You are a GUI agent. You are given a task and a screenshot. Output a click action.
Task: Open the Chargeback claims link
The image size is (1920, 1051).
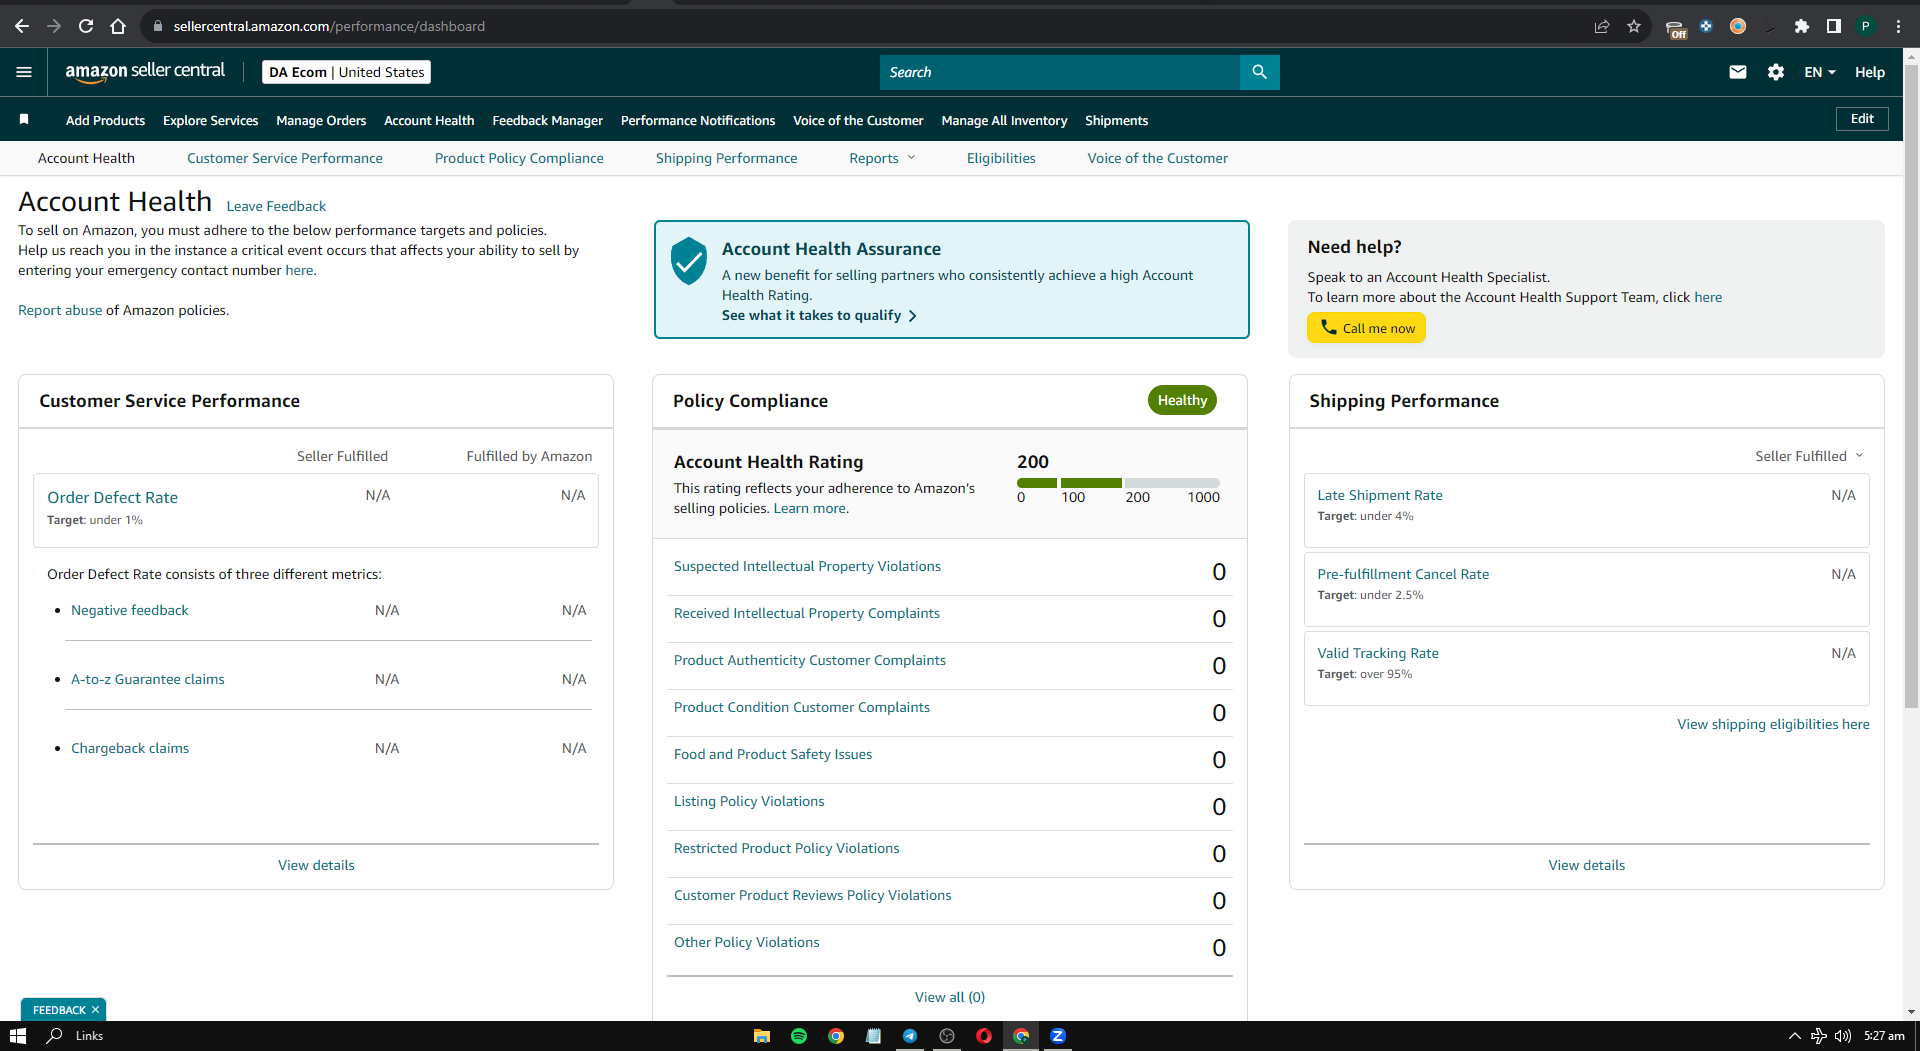pyautogui.click(x=130, y=748)
